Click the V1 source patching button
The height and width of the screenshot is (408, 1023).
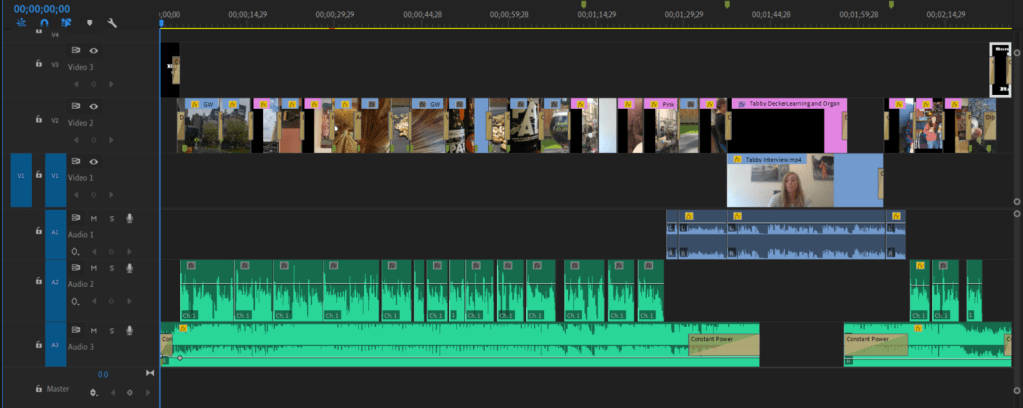tap(20, 174)
